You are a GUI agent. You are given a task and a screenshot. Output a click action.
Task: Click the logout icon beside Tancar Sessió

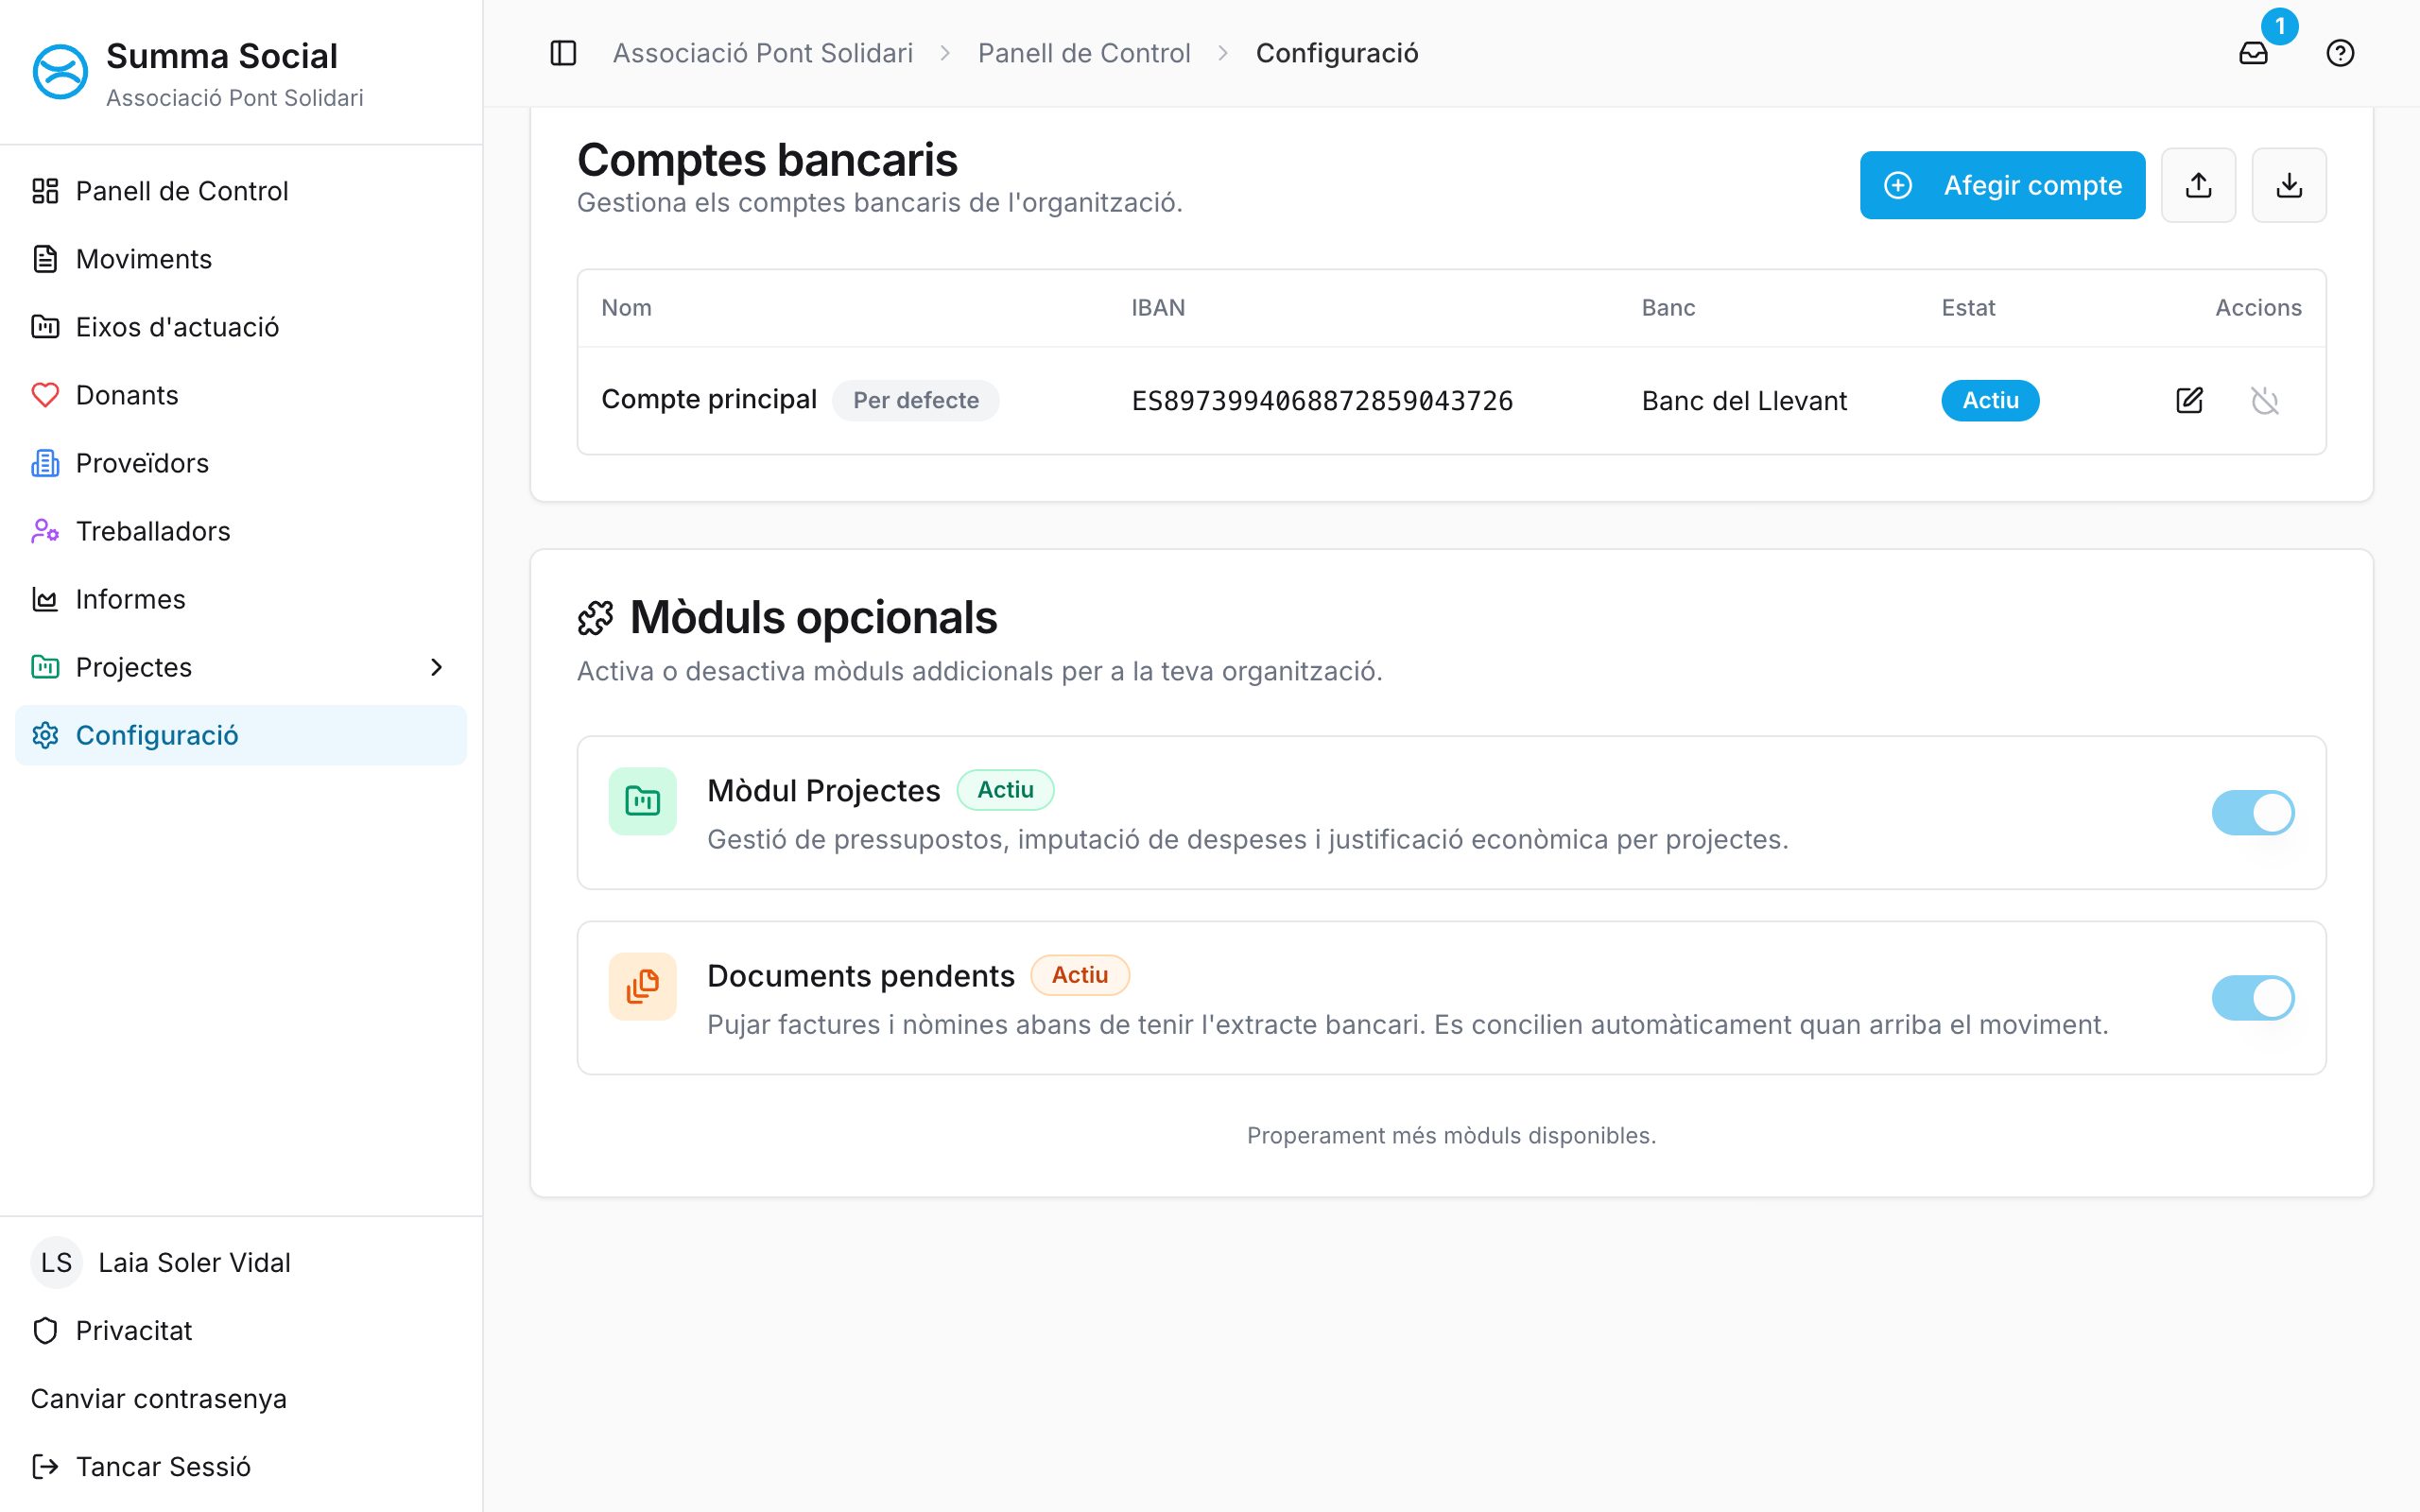point(45,1466)
